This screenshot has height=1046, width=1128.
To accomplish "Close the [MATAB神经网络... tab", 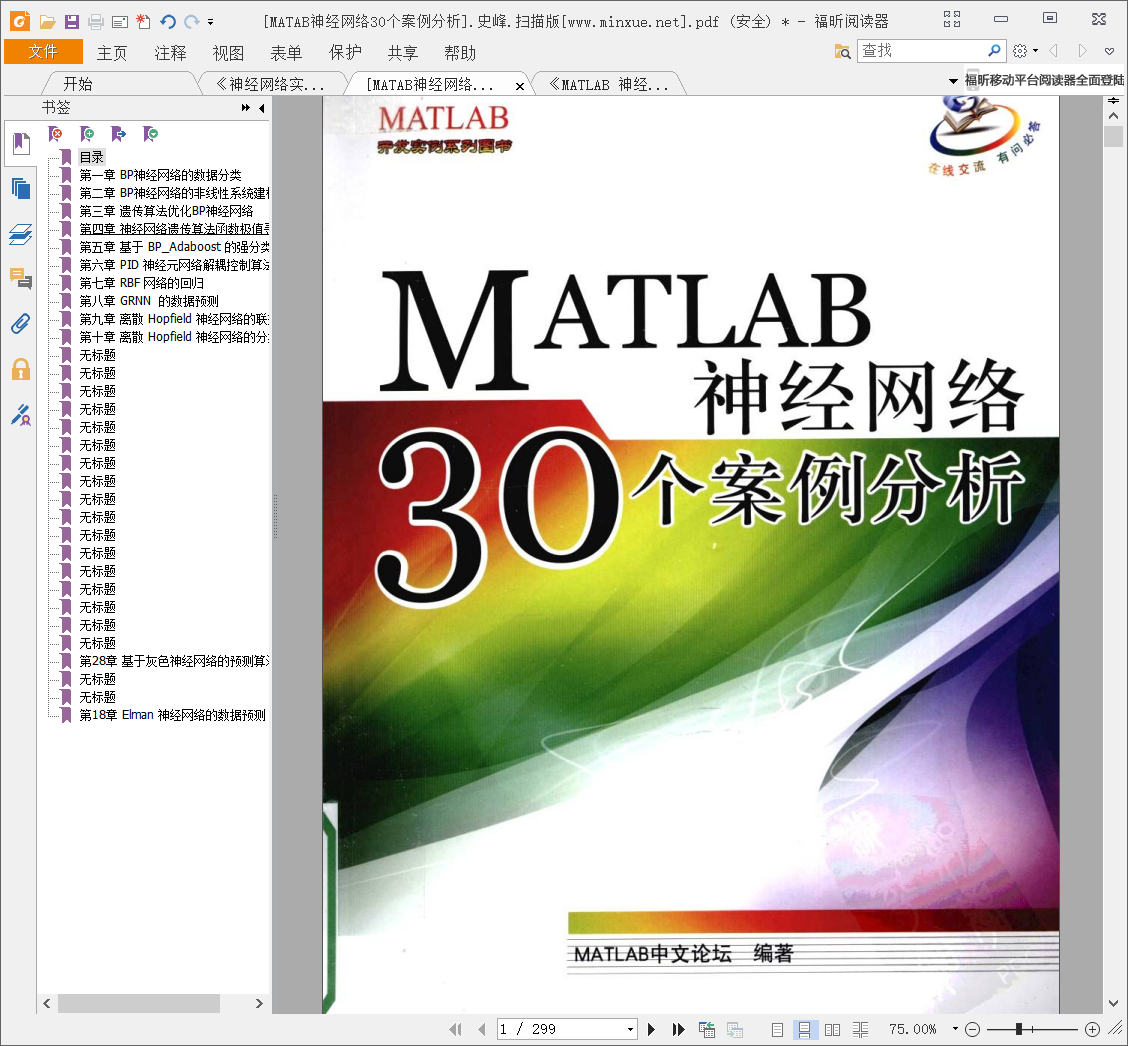I will [519, 86].
